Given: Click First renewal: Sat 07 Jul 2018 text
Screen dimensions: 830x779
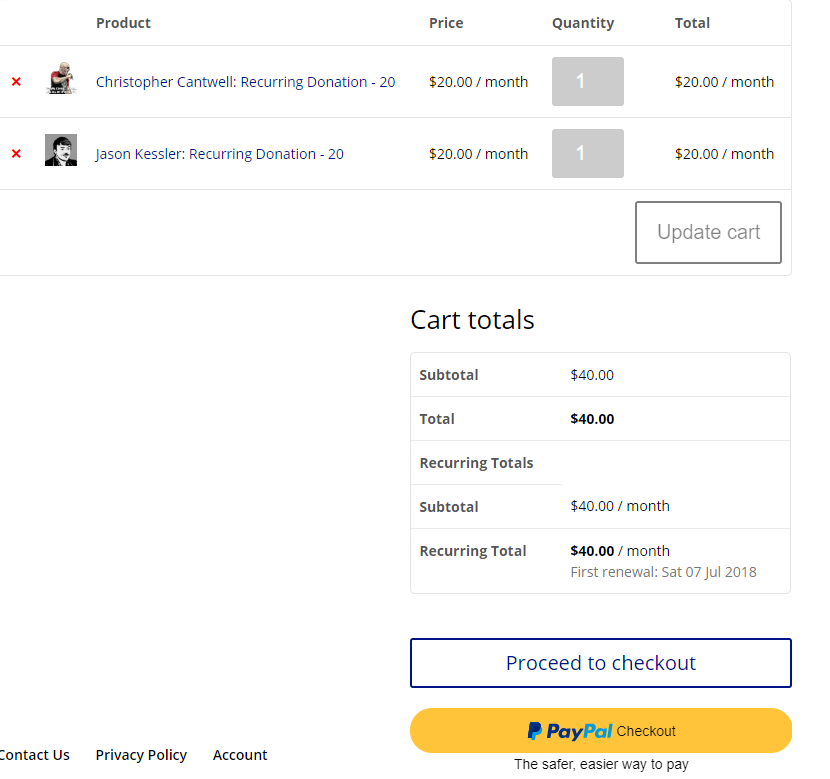Looking at the screenshot, I should pyautogui.click(x=664, y=572).
